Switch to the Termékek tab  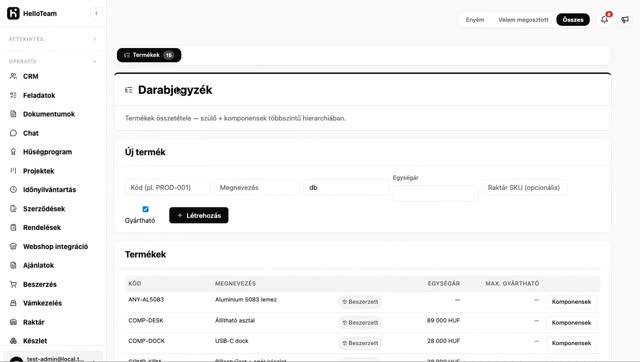(149, 55)
